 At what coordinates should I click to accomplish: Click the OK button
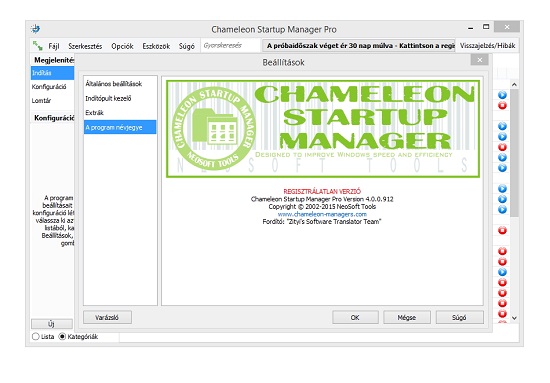355,317
